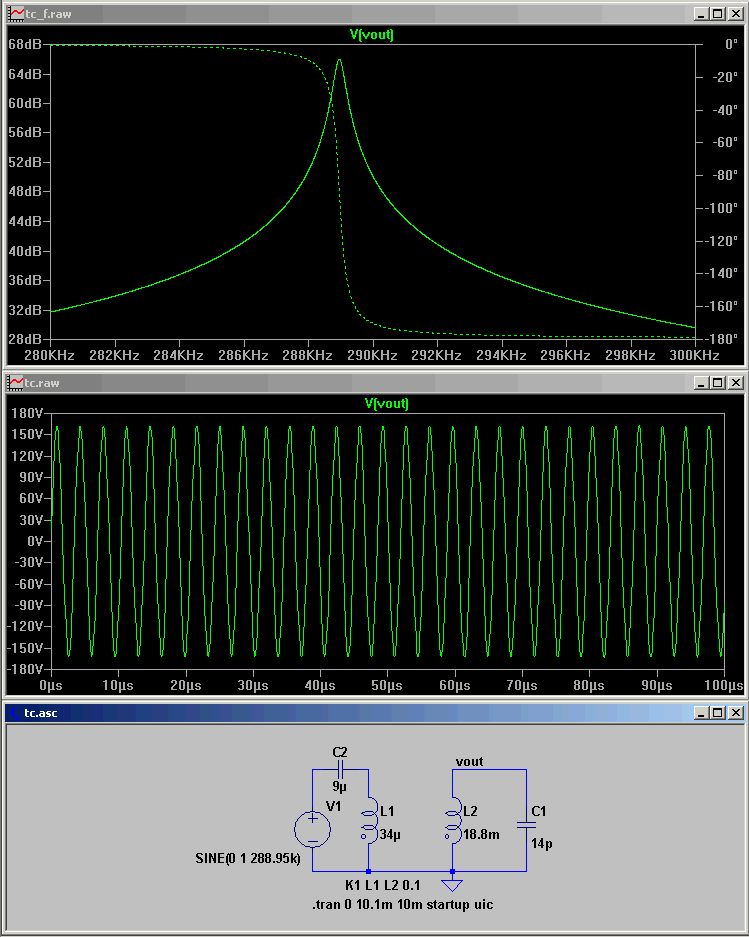Click the 300KHz frequency axis label
749x937 pixels.
tap(694, 356)
